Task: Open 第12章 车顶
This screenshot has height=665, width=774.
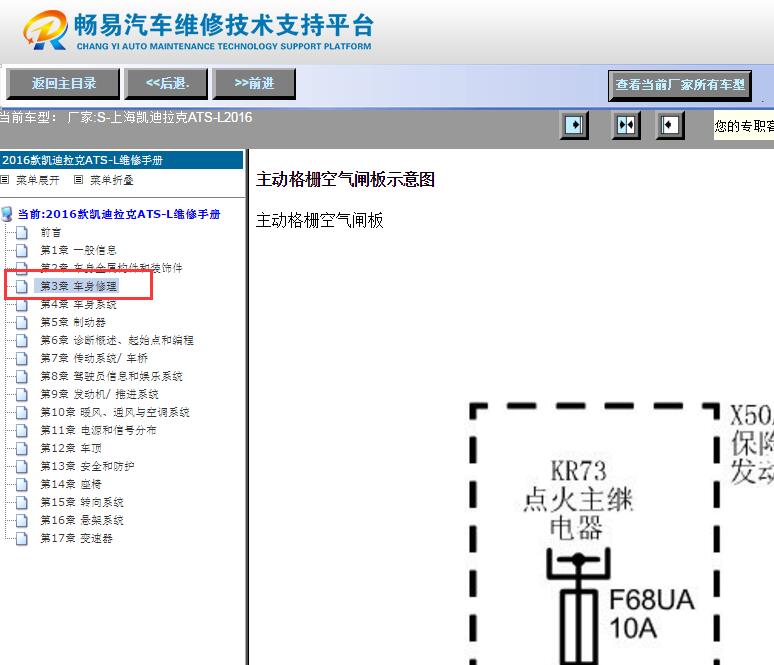Action: [71, 448]
